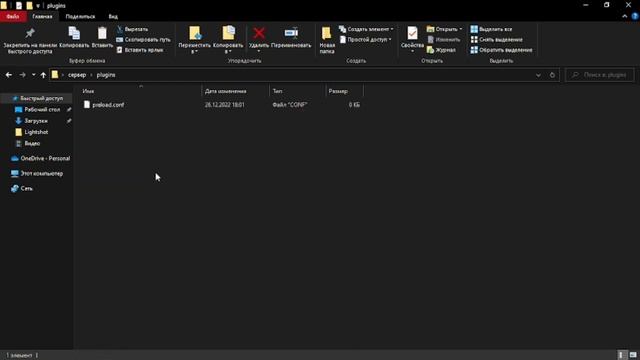Switch to large icons view in status bar
640x360 pixels.
click(633, 355)
